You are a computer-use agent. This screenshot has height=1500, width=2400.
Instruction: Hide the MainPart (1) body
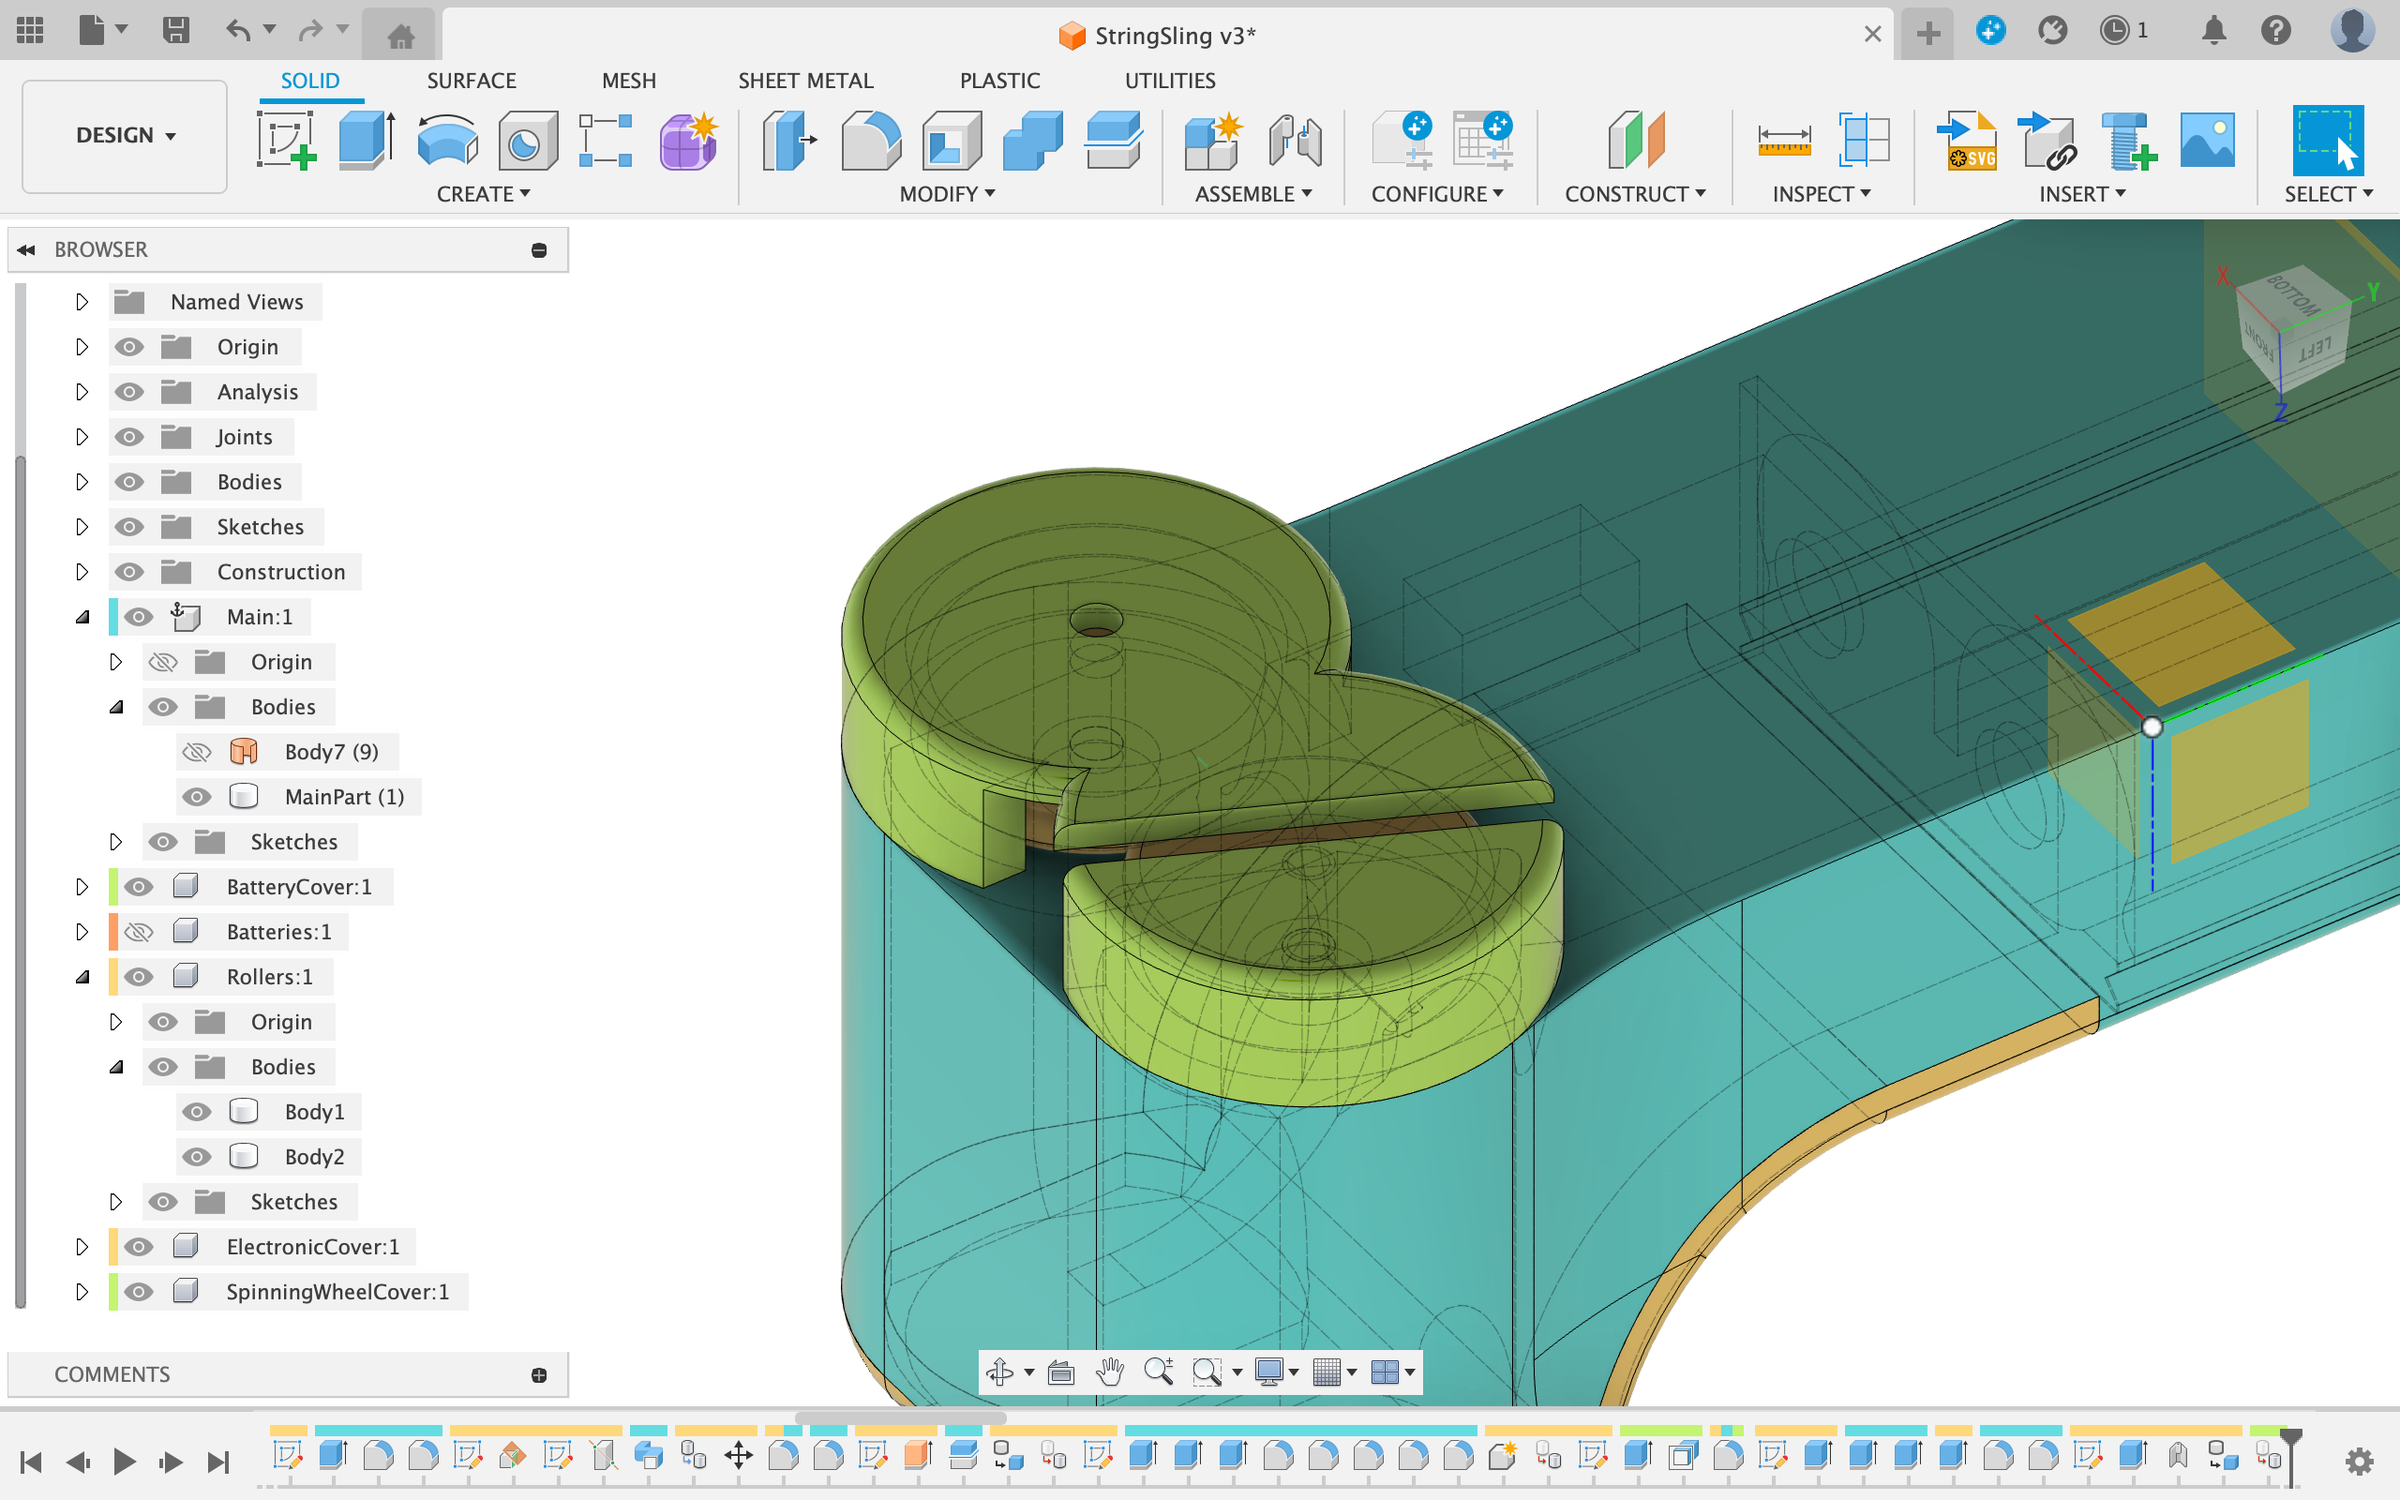(197, 797)
